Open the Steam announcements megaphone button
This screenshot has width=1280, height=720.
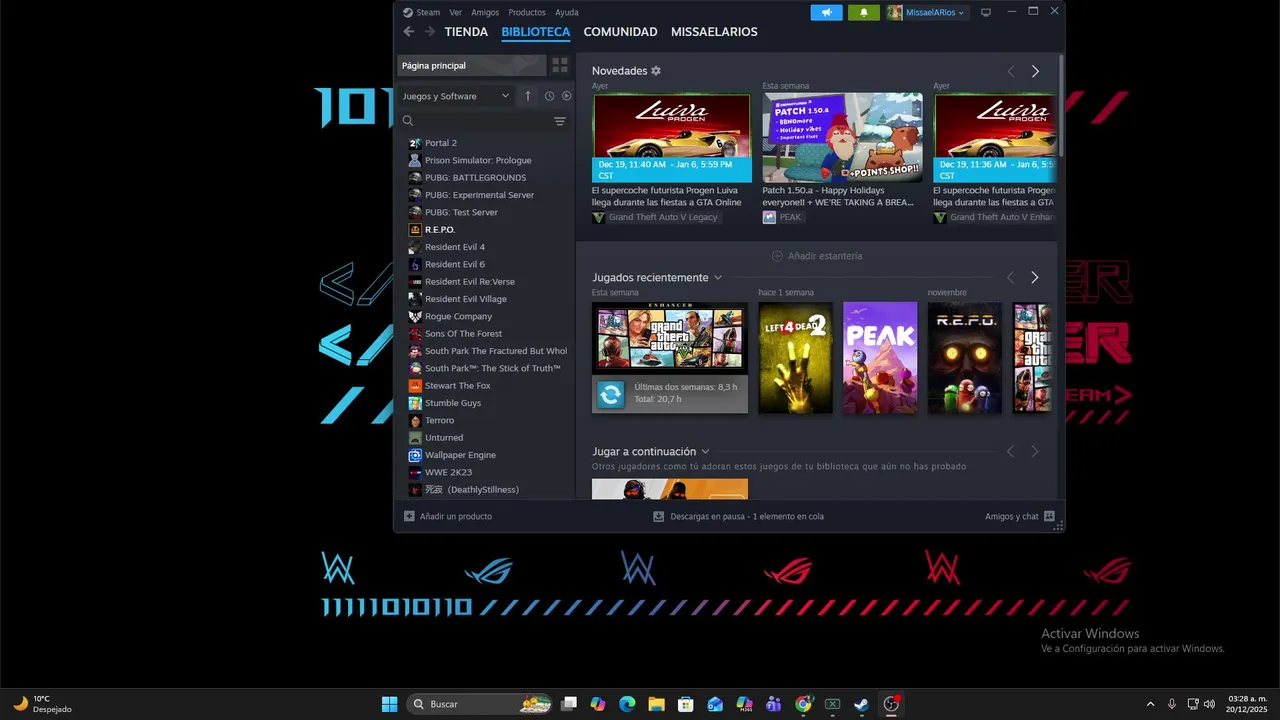[x=826, y=12]
